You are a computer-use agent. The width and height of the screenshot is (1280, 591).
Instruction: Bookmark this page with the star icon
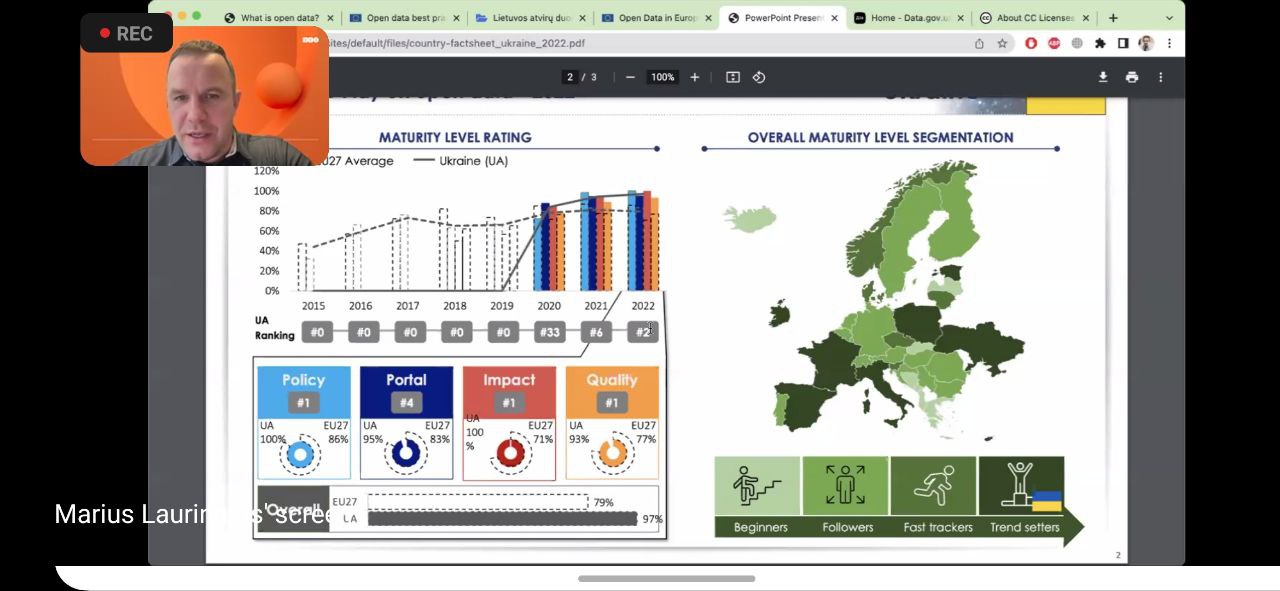point(1002,43)
